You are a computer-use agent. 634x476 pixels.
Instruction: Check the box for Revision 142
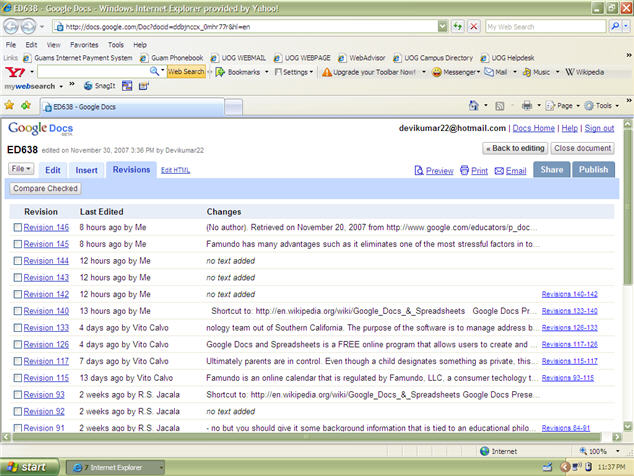(x=17, y=294)
